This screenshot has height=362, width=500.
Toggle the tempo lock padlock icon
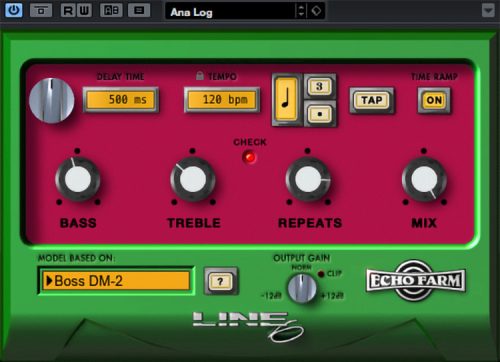(x=200, y=76)
